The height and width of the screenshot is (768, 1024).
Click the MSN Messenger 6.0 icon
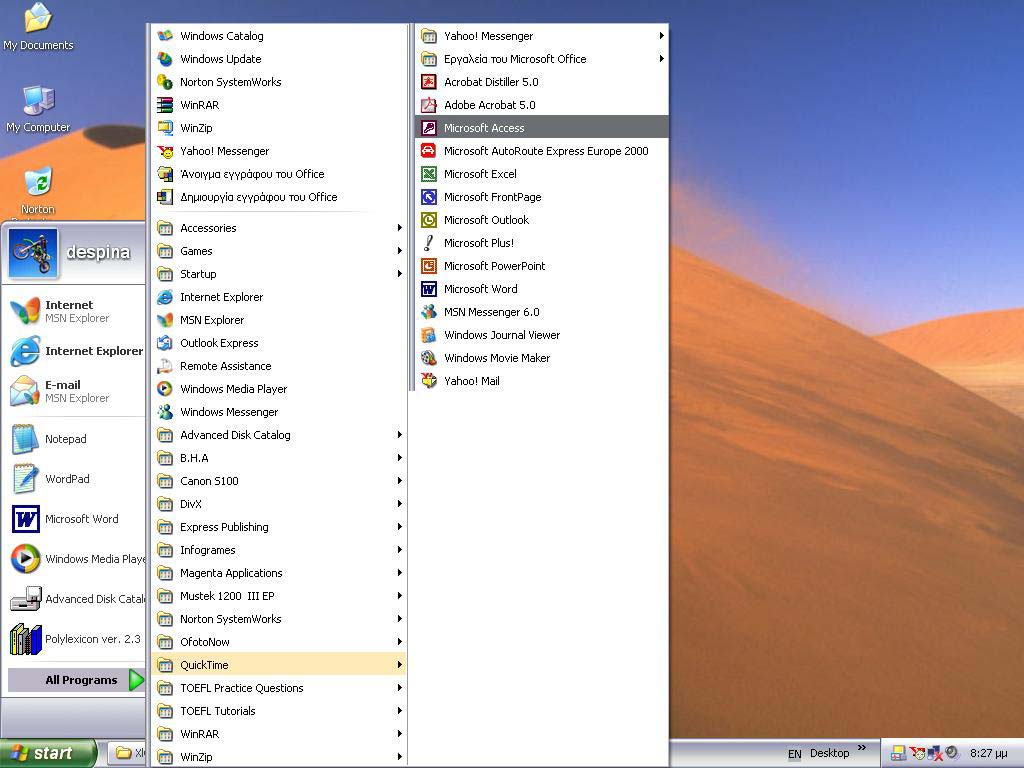[428, 312]
